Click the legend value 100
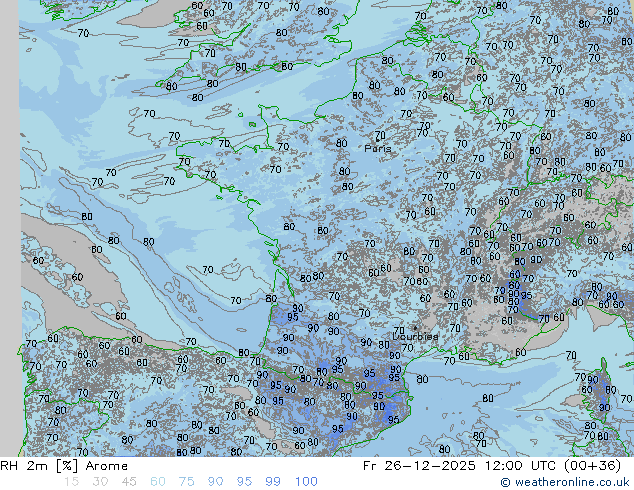The width and height of the screenshot is (634, 490). (x=306, y=482)
